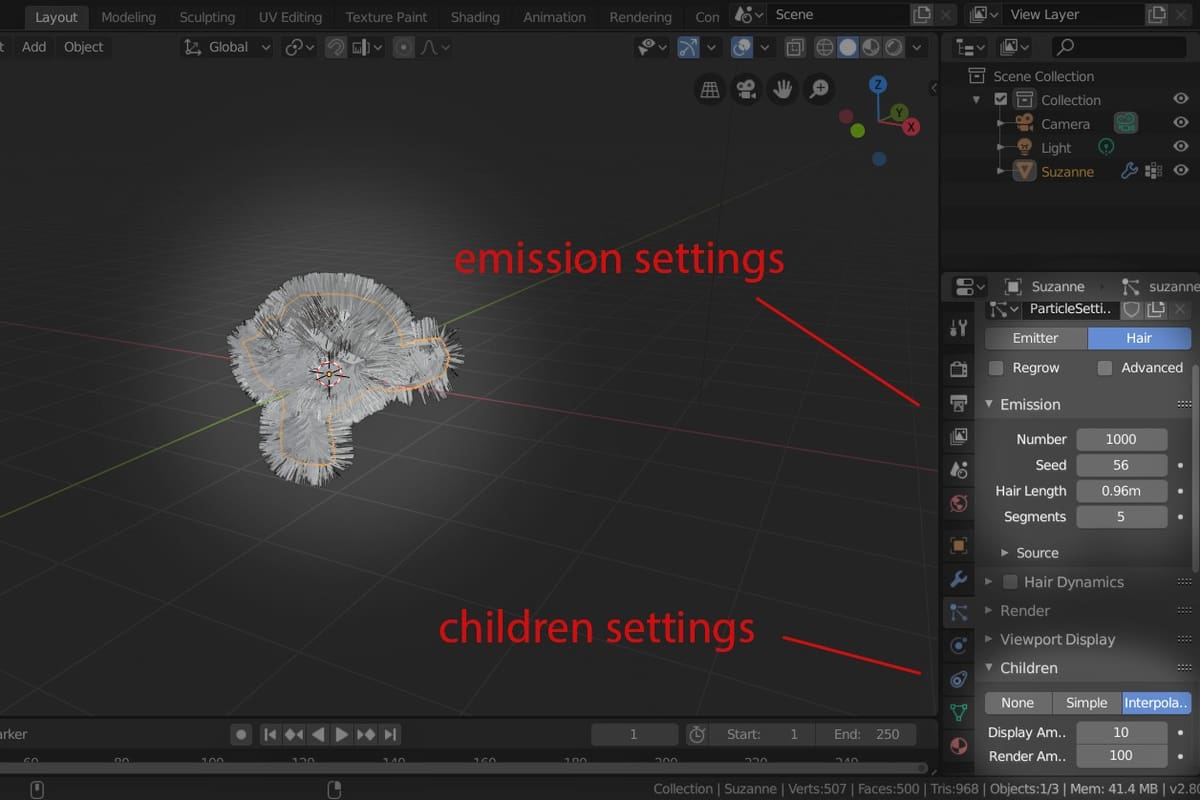1200x800 pixels.
Task: Open the Modifier properties wrench tab
Action: coord(958,579)
